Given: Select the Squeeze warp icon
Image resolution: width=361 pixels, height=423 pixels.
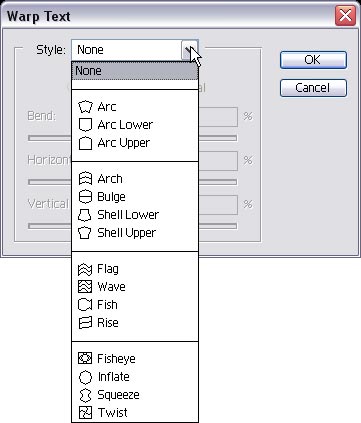Looking at the screenshot, I should click(85, 395).
